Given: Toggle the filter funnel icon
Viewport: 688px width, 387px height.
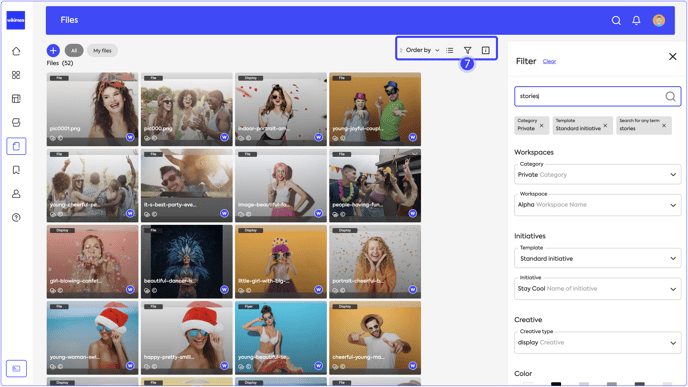Looking at the screenshot, I should pos(468,50).
